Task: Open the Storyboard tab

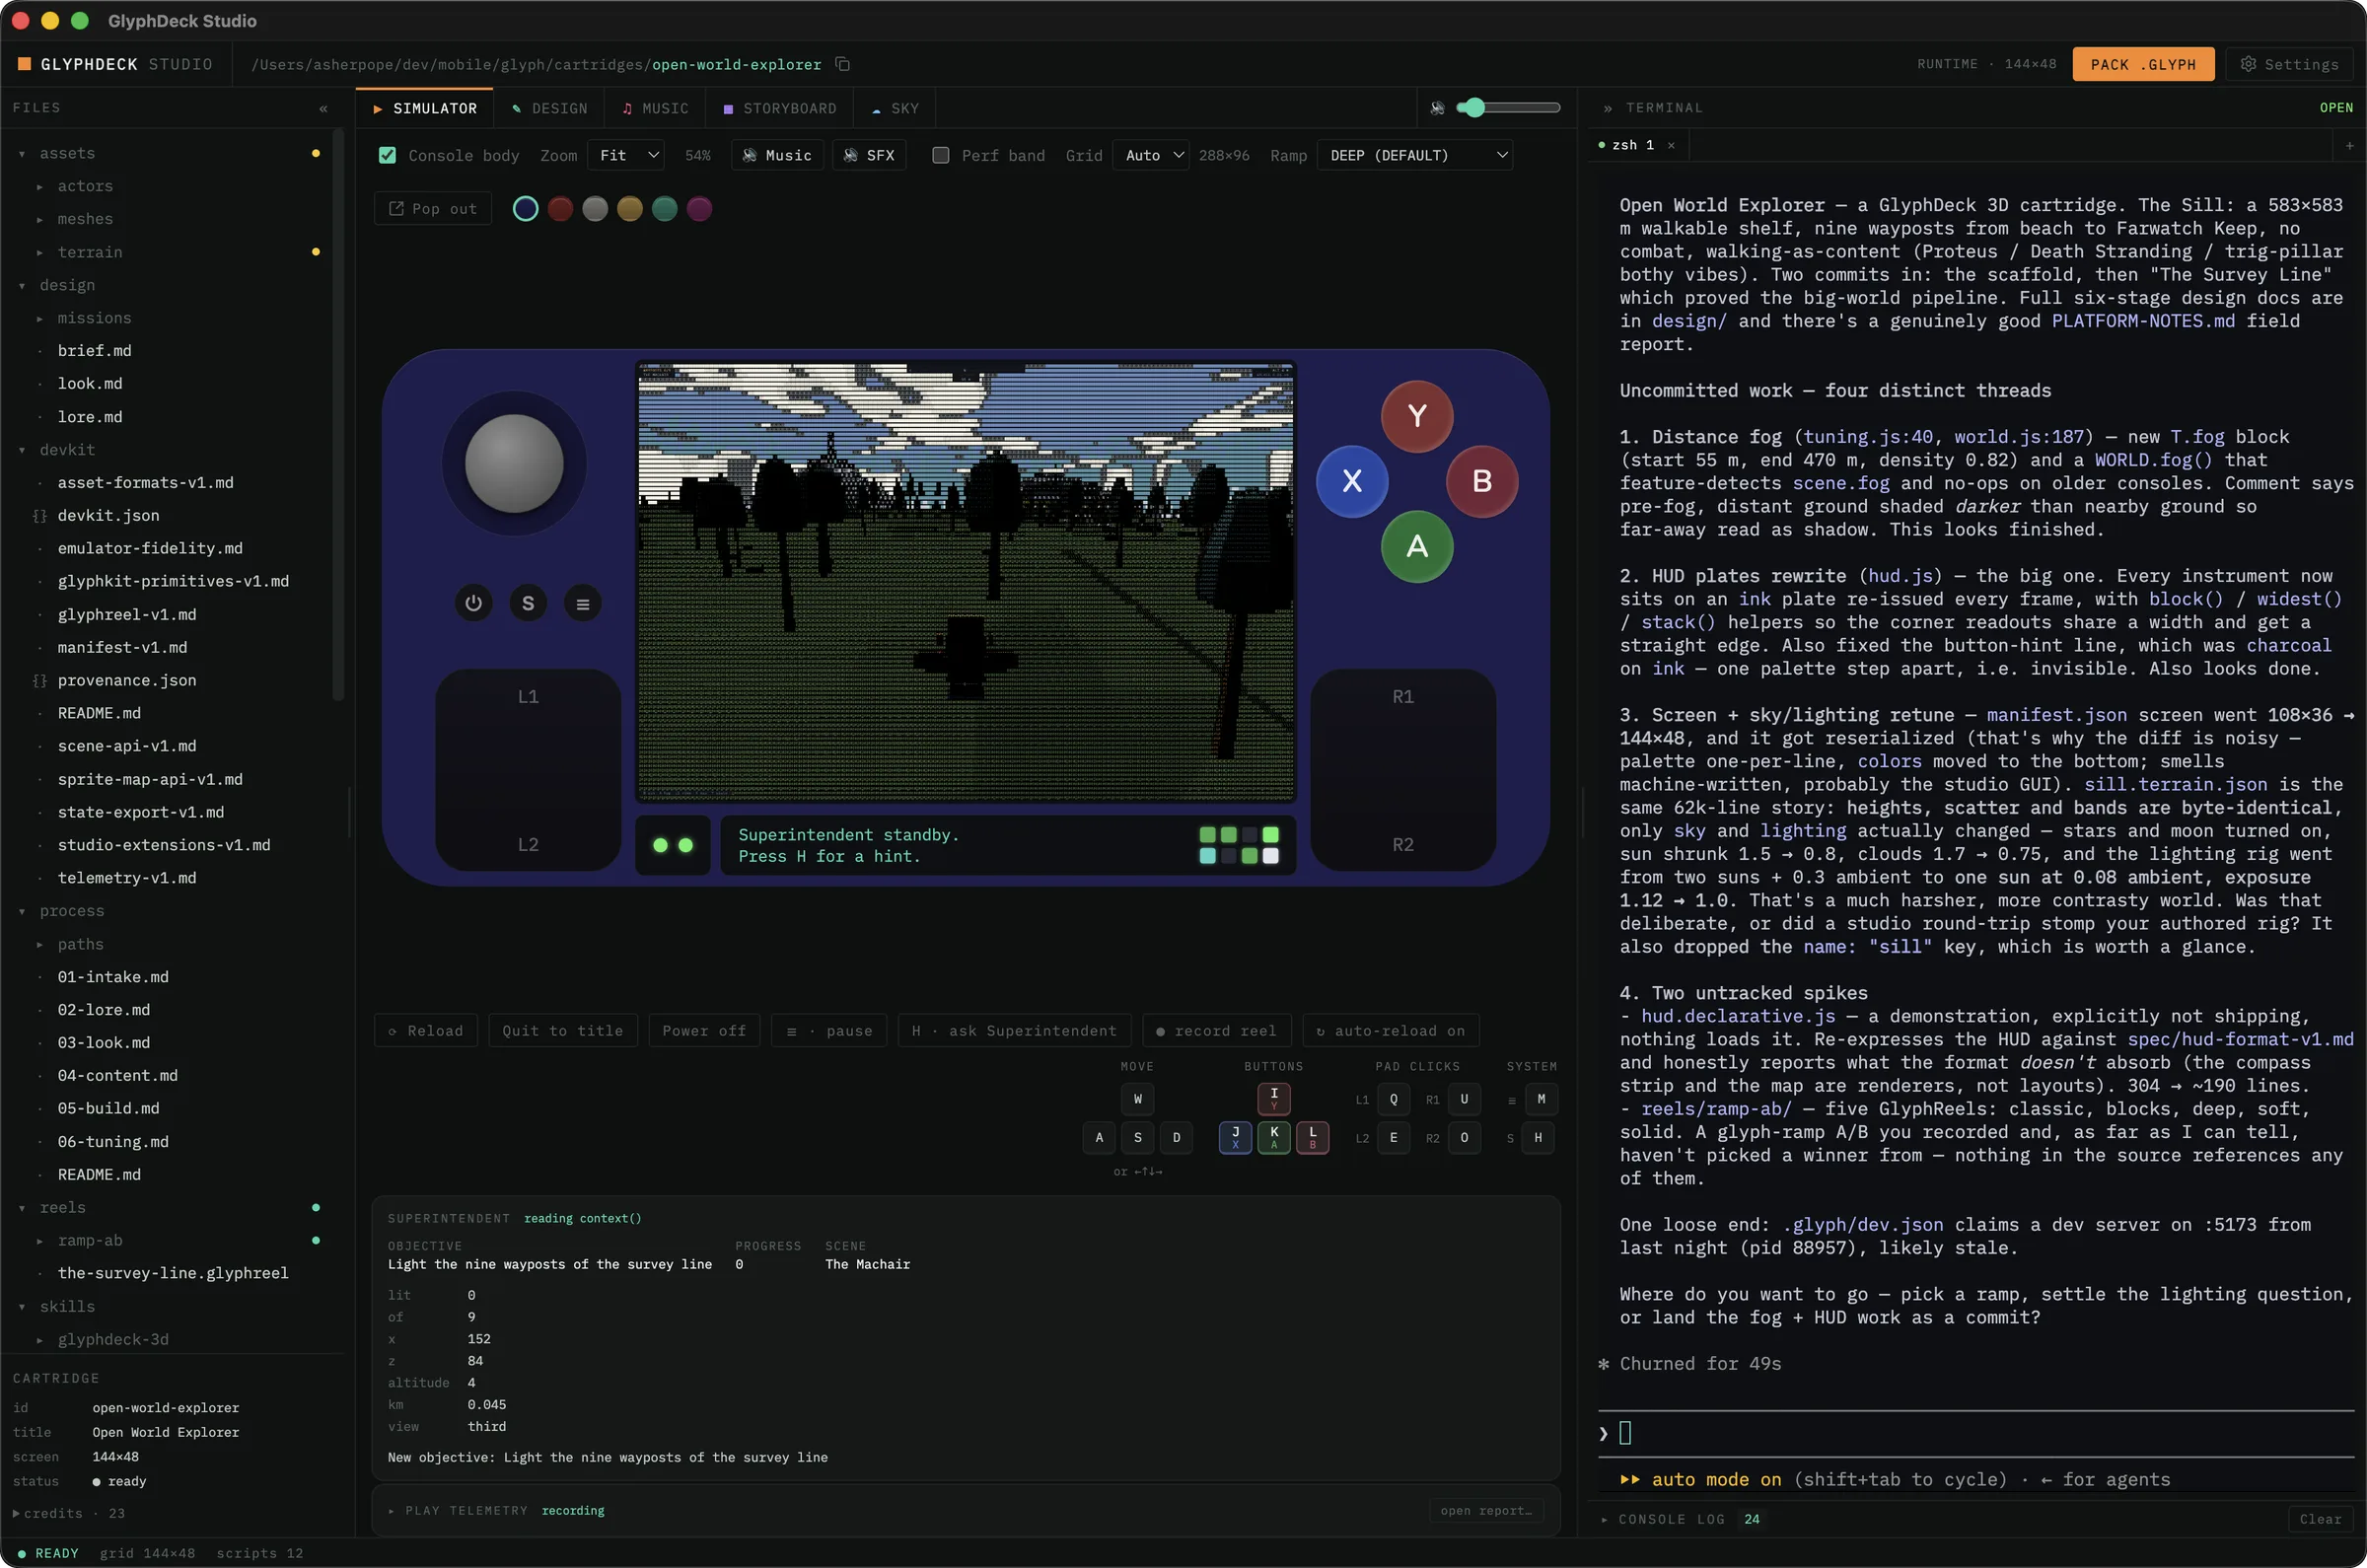Action: coord(780,108)
